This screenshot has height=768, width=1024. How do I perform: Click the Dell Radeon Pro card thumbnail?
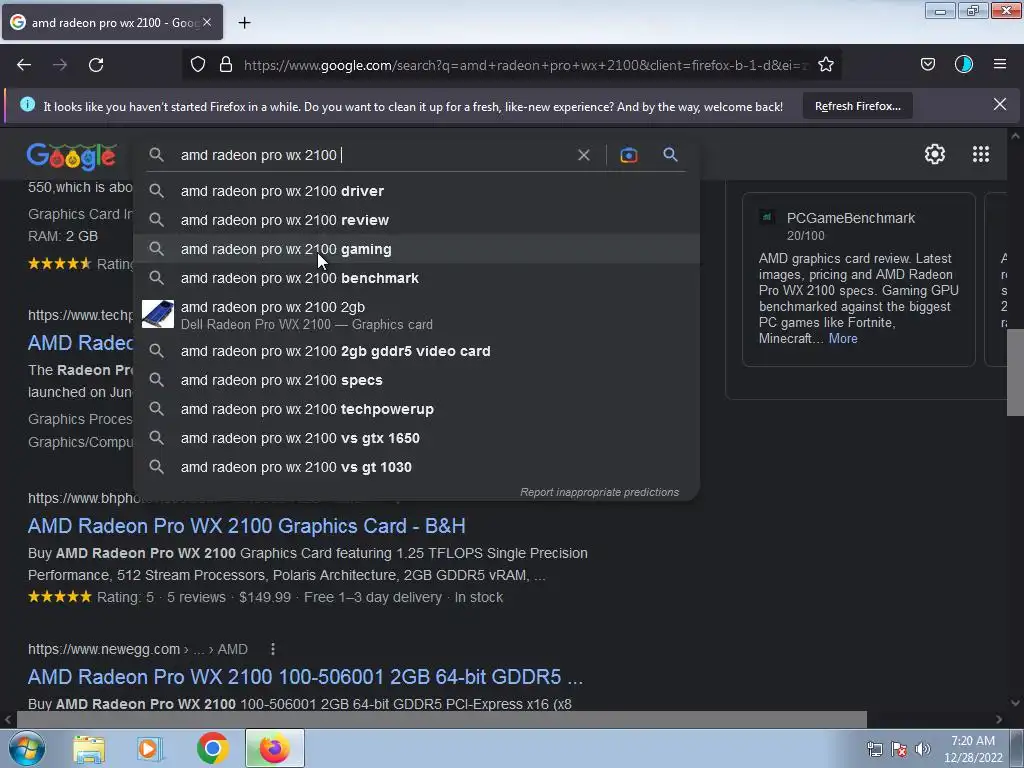158,314
